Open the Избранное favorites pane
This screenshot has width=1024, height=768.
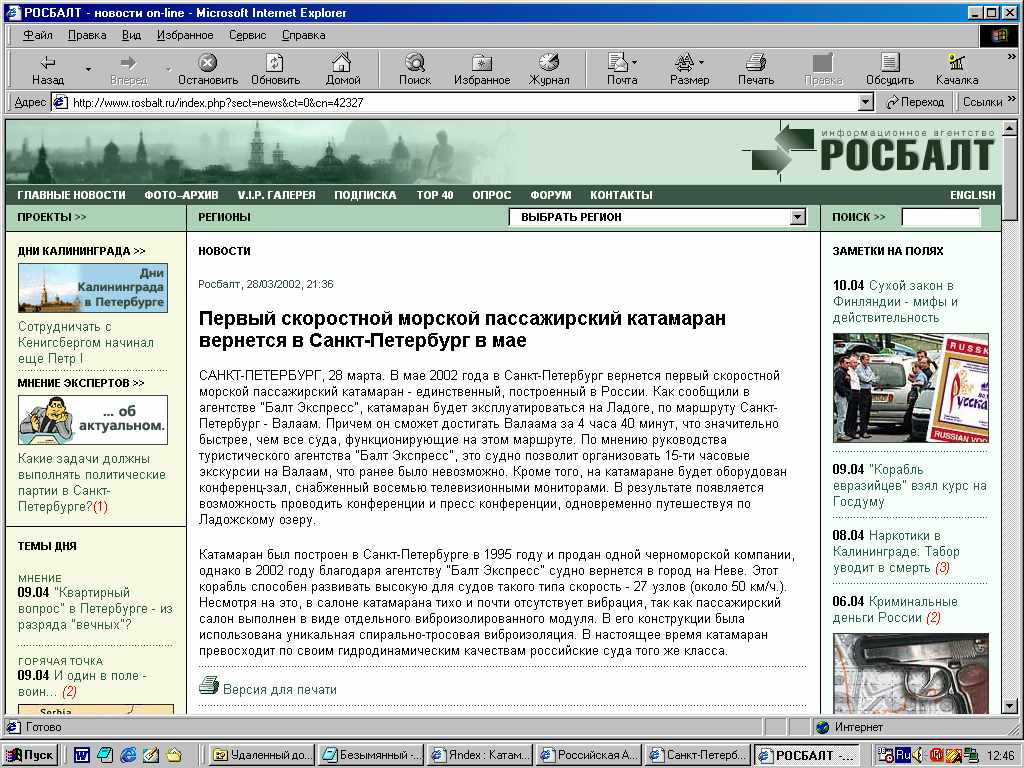(482, 70)
